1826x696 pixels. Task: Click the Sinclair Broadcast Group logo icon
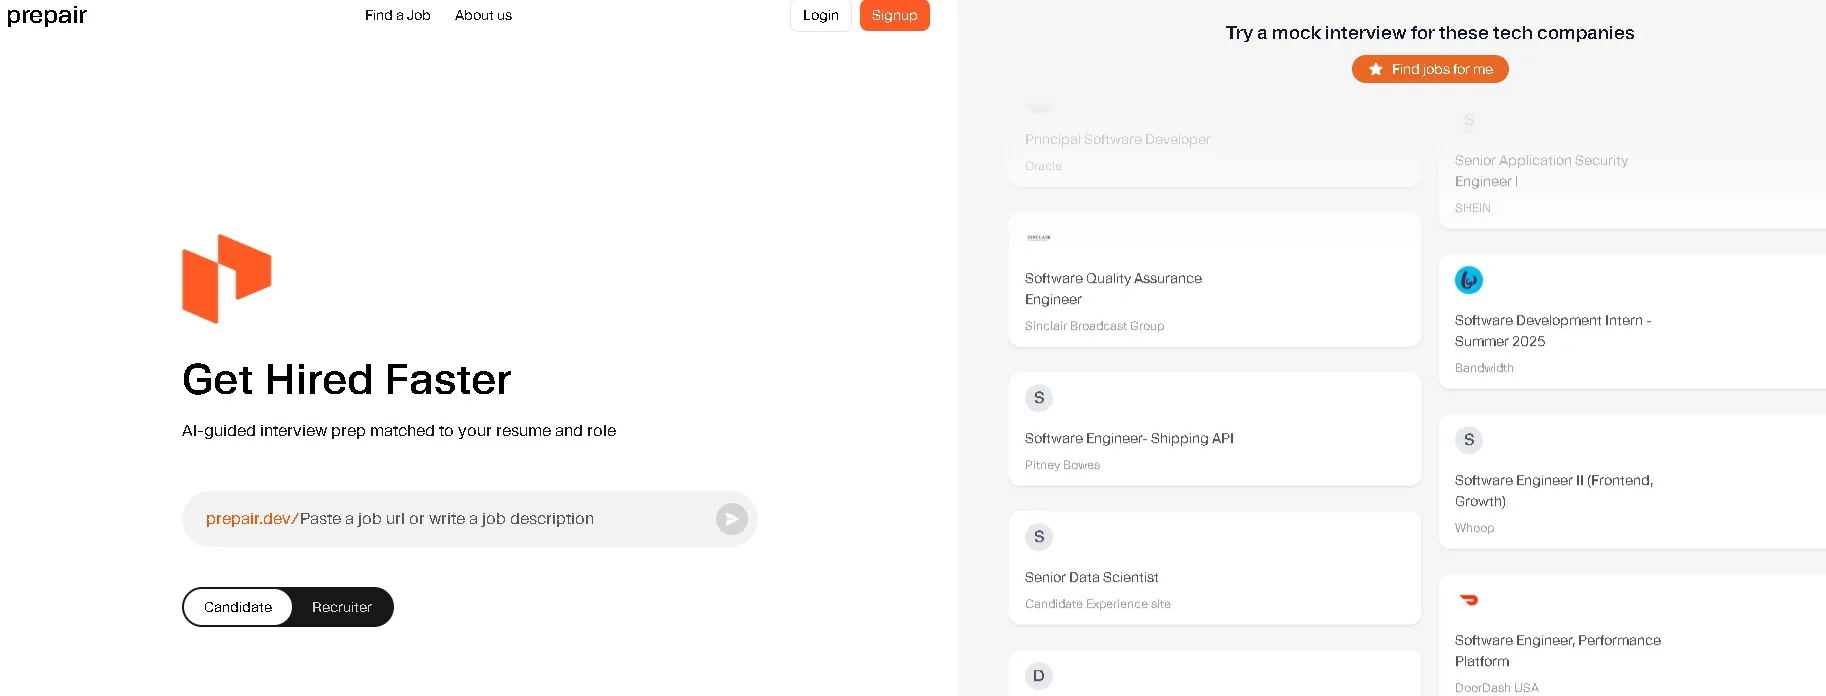pos(1039,238)
